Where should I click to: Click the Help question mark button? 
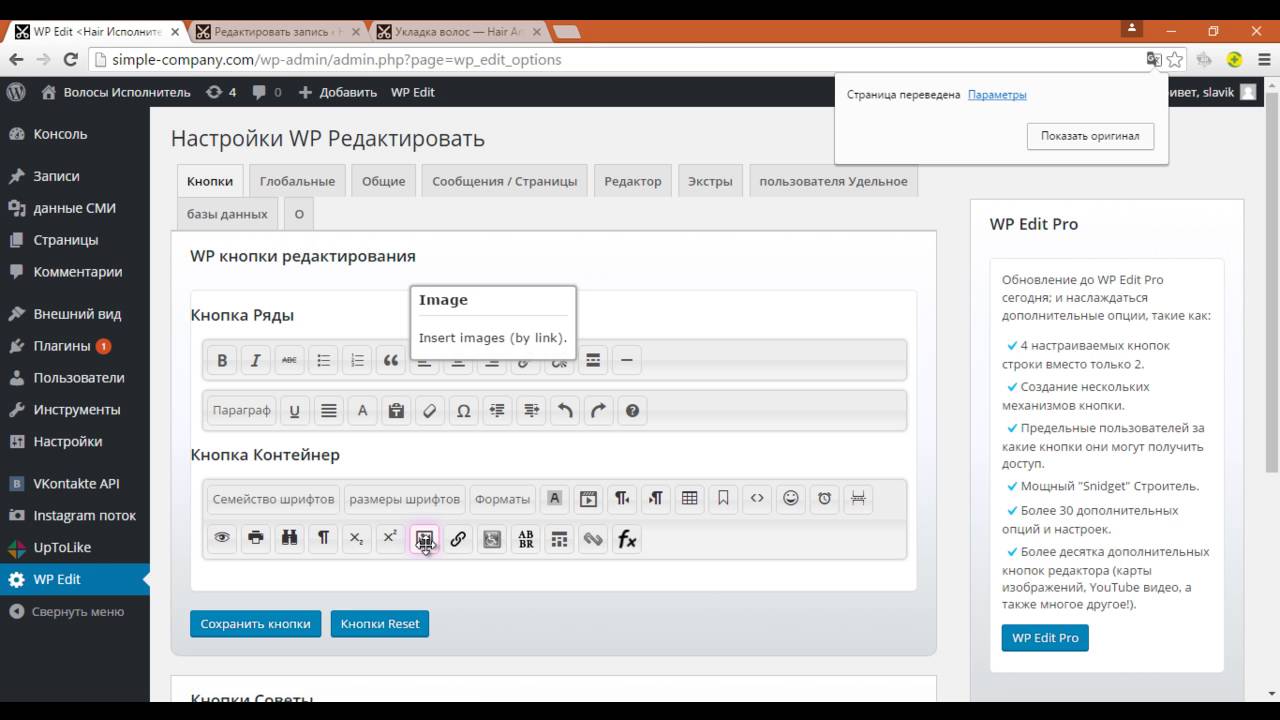(632, 411)
